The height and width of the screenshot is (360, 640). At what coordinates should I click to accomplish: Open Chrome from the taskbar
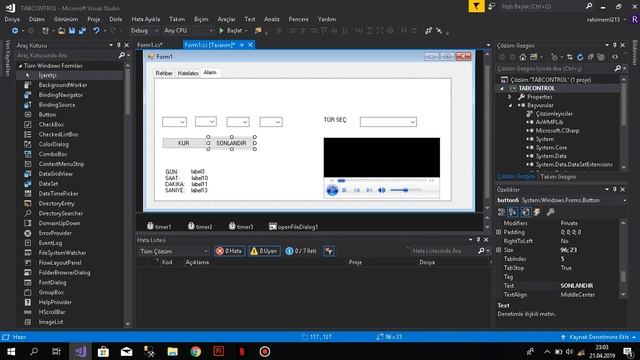[x=196, y=351]
